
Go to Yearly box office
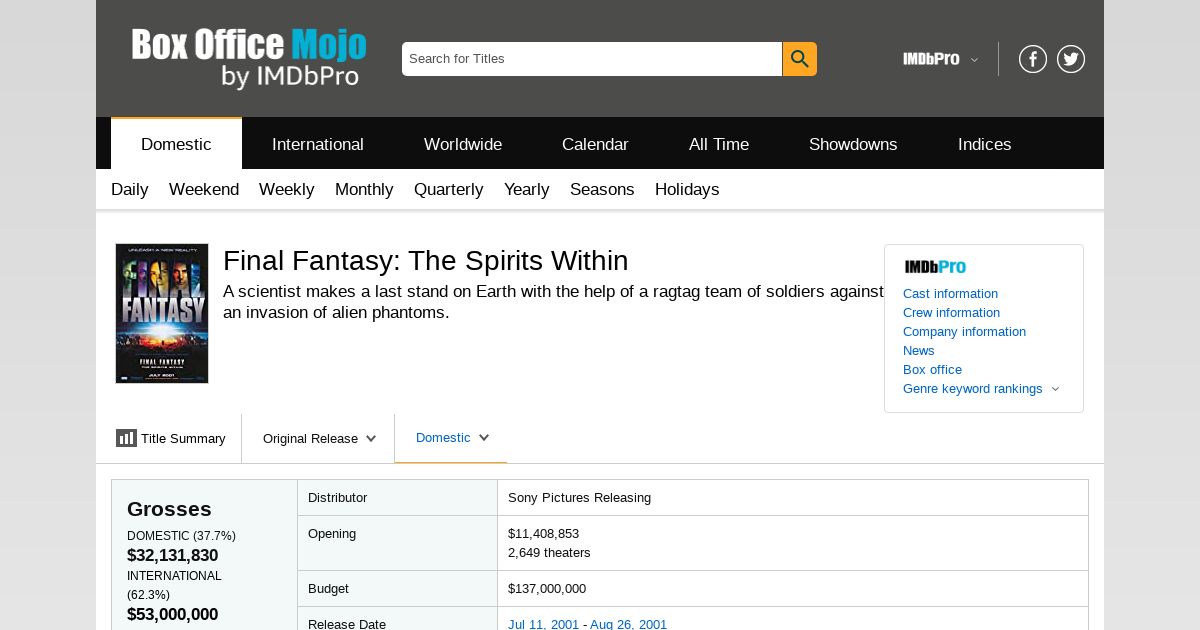tap(526, 189)
